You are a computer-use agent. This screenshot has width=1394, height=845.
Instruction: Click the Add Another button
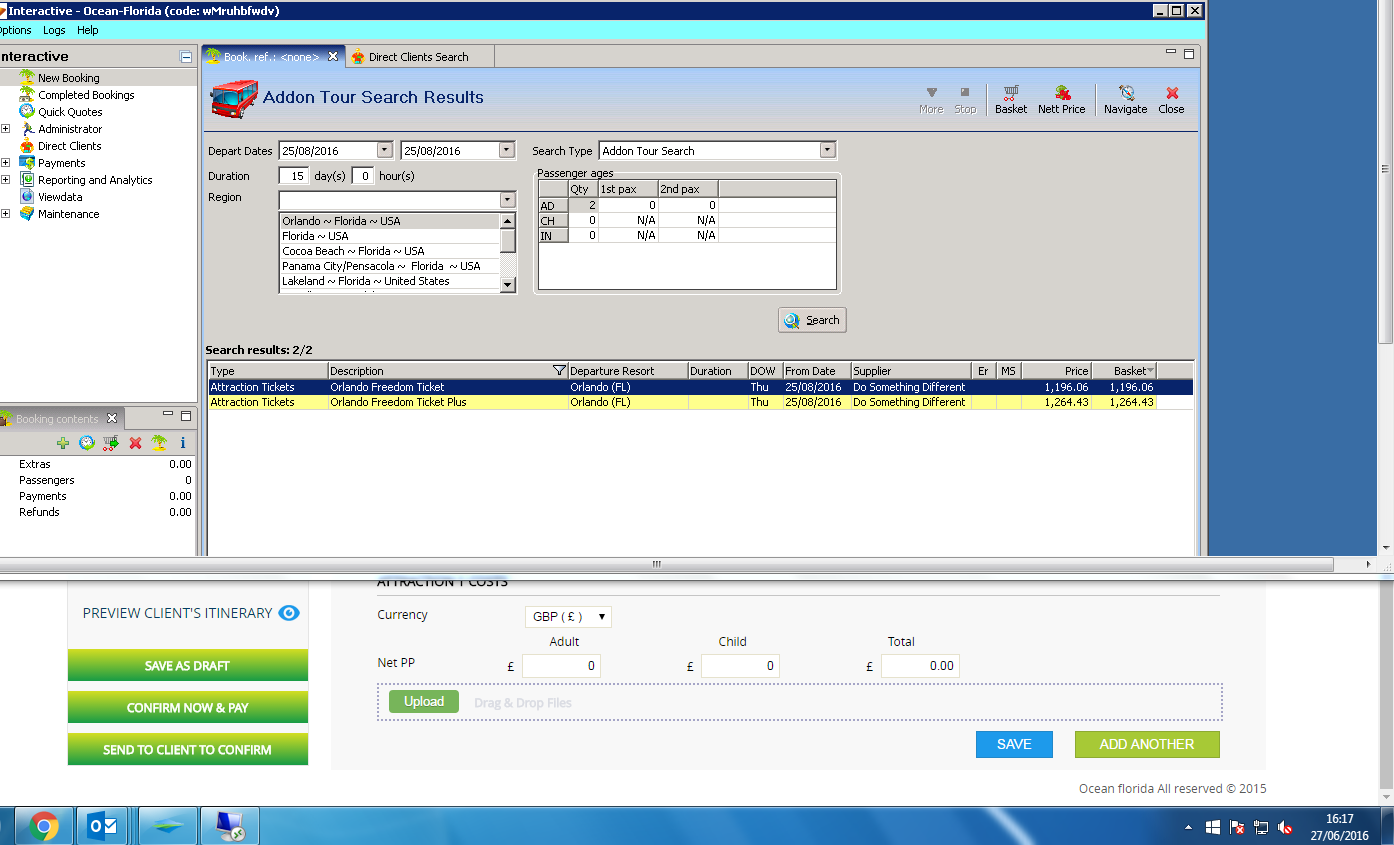click(x=1147, y=744)
